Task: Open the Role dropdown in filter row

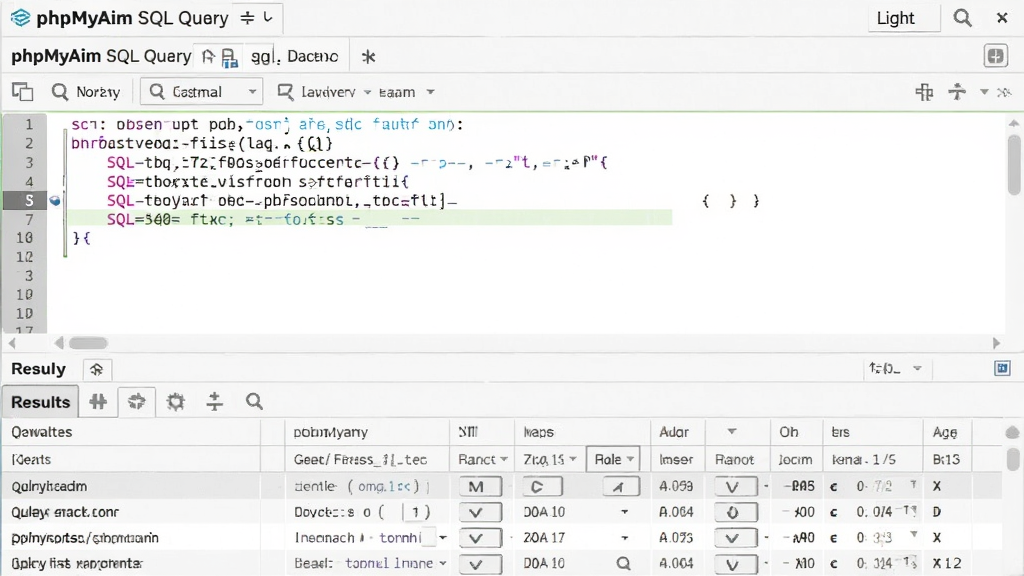Action: (613, 459)
